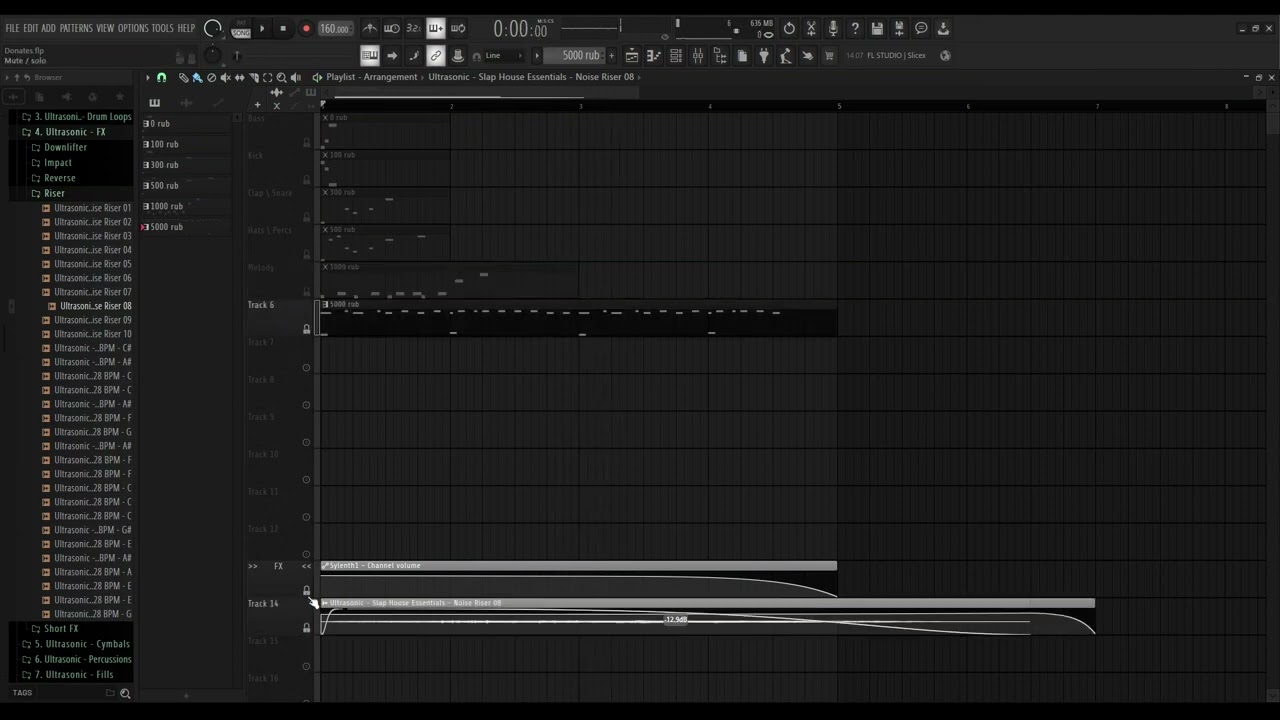Click the shopping cart icon
Viewport: 1280px width, 720px height.
click(x=829, y=56)
